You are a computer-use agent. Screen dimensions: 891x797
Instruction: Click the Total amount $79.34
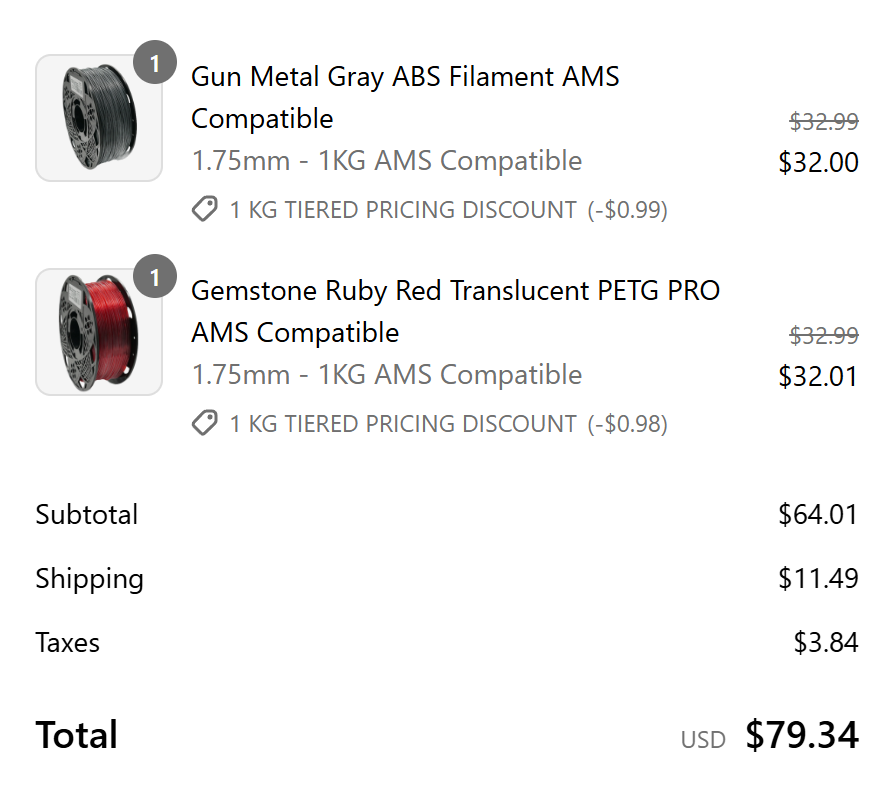tap(802, 735)
